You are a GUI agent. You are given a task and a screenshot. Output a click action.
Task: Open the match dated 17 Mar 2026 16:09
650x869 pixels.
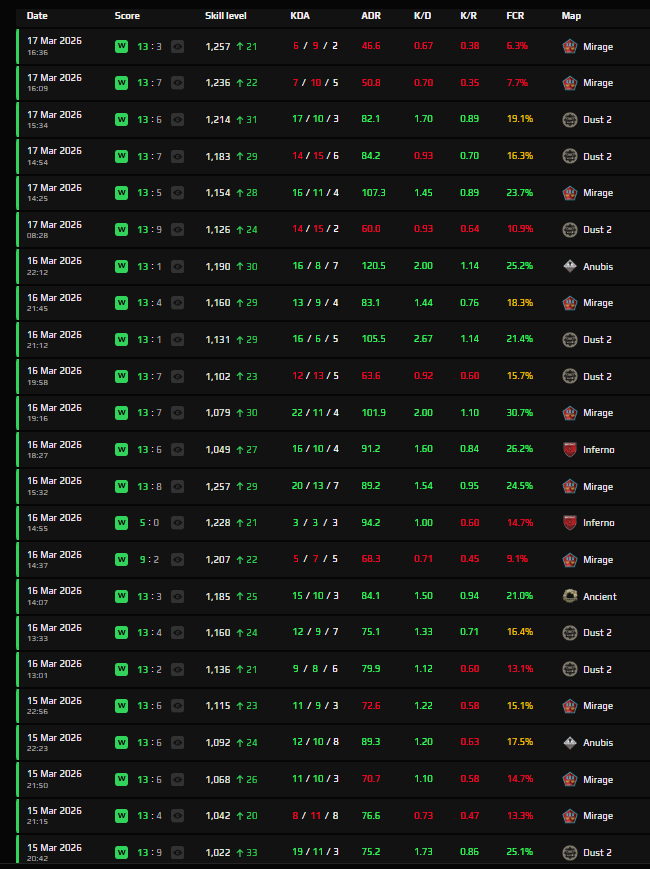click(332, 83)
